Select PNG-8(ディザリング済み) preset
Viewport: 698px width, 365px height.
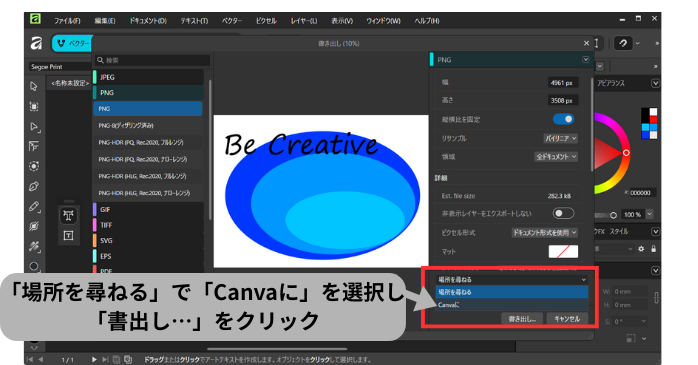pyautogui.click(x=148, y=126)
